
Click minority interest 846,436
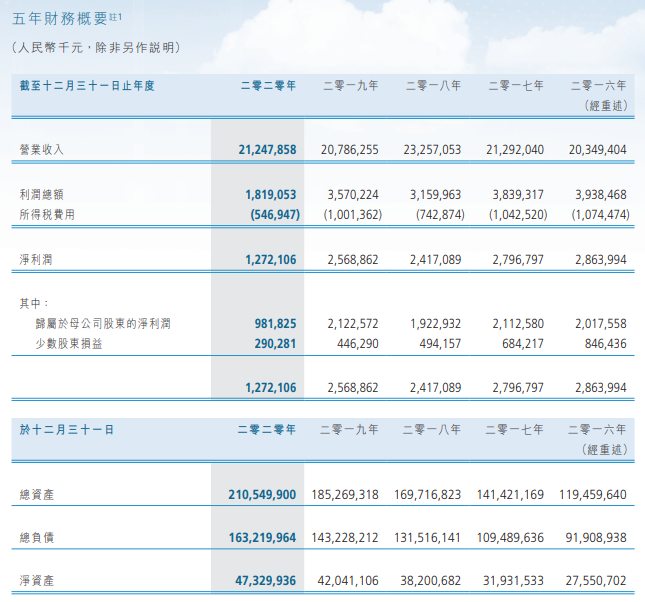tap(606, 343)
